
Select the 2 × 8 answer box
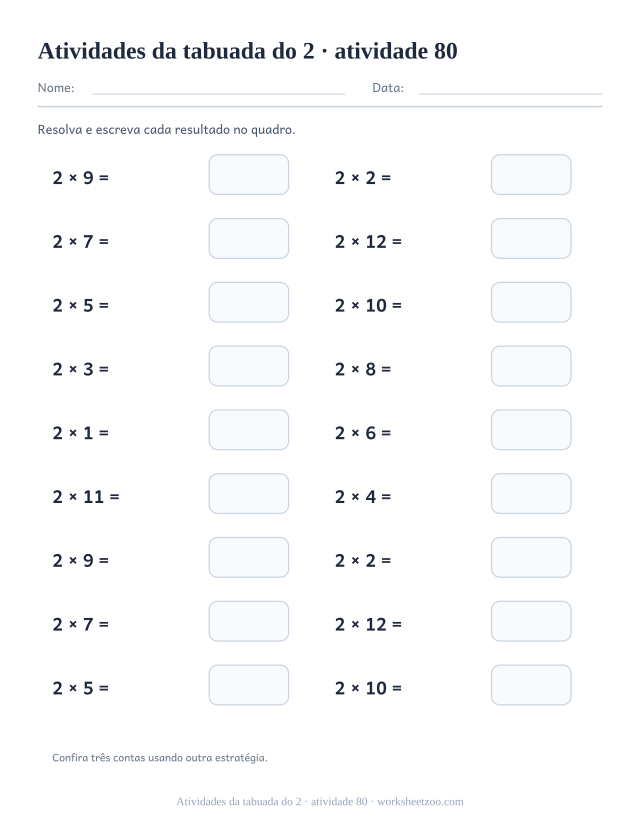coord(531,366)
